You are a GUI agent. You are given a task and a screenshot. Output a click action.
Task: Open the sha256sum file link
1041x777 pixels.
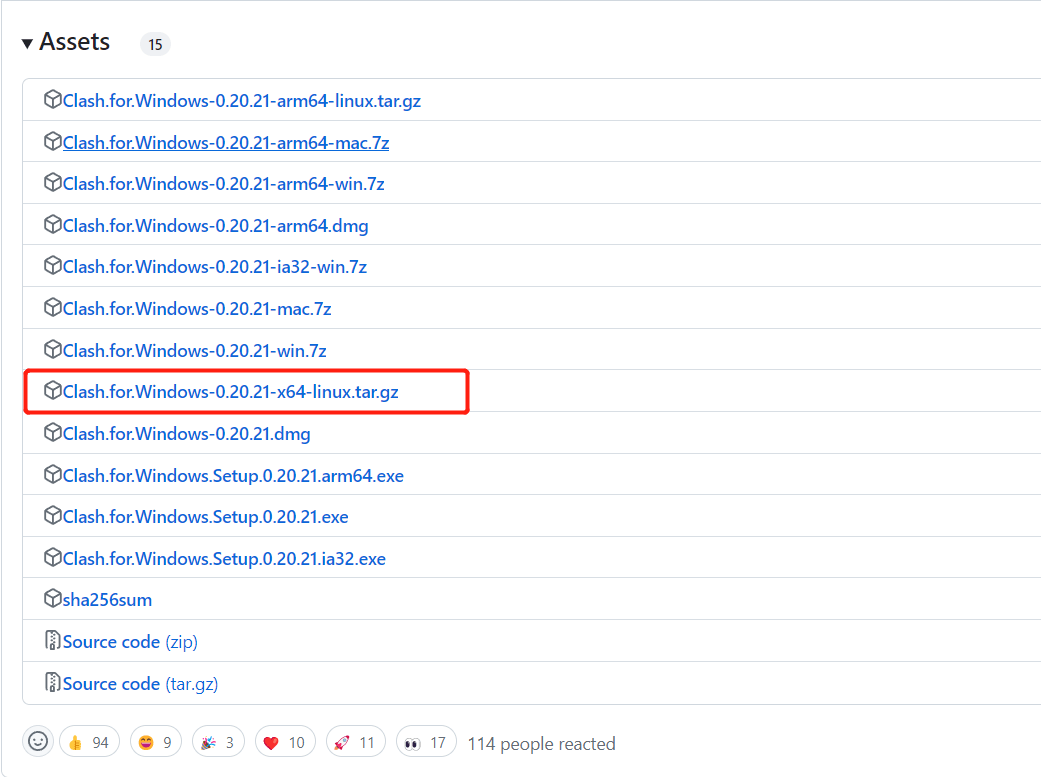108,600
